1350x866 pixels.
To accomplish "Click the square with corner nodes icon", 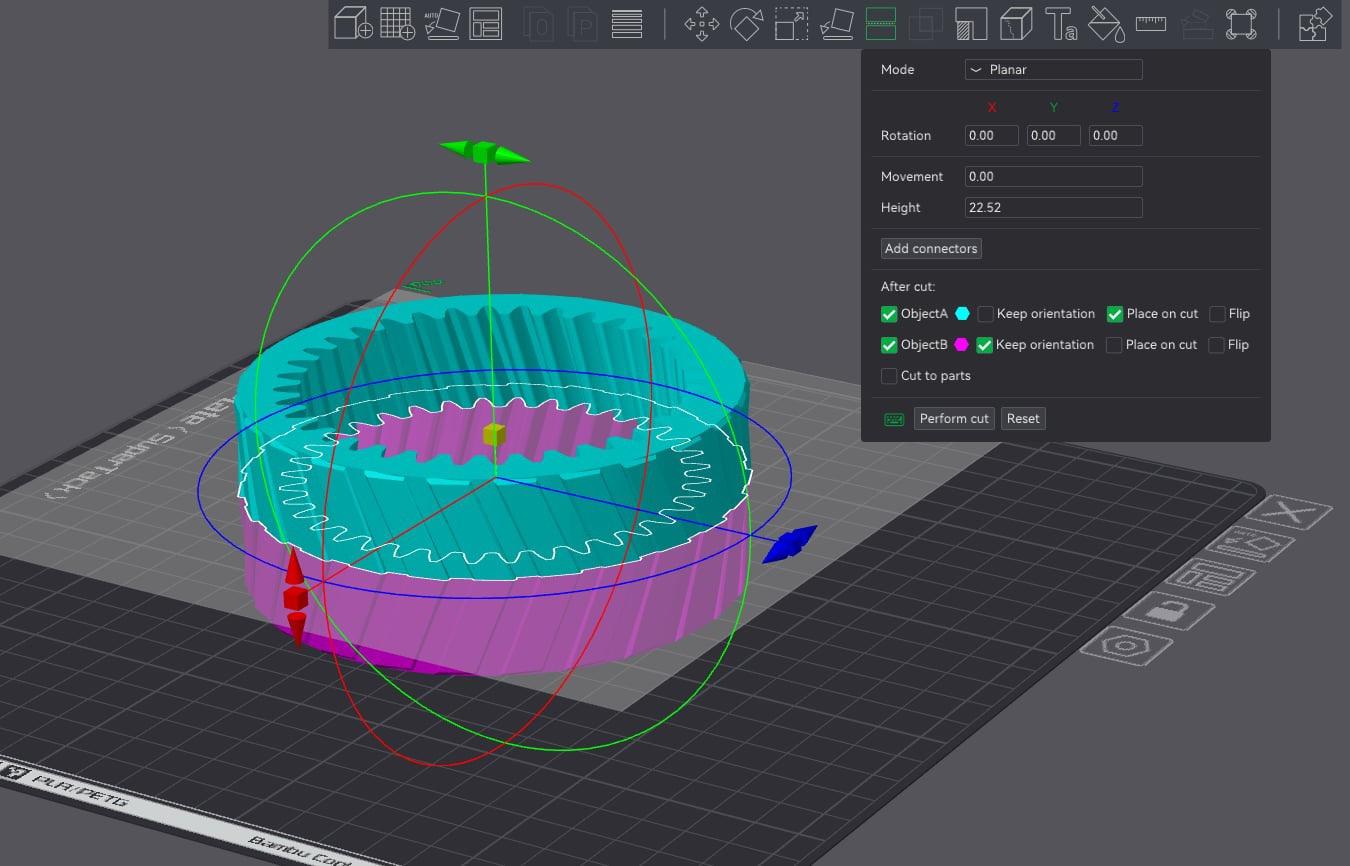I will click(1241, 23).
